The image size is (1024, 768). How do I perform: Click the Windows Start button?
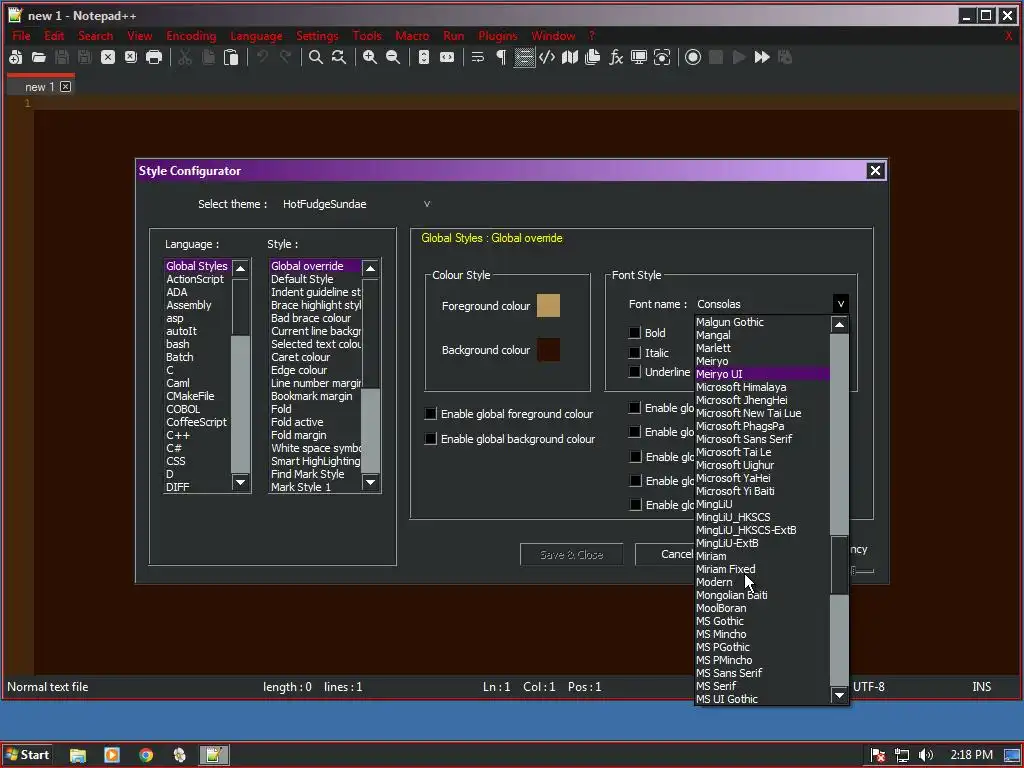[x=27, y=755]
